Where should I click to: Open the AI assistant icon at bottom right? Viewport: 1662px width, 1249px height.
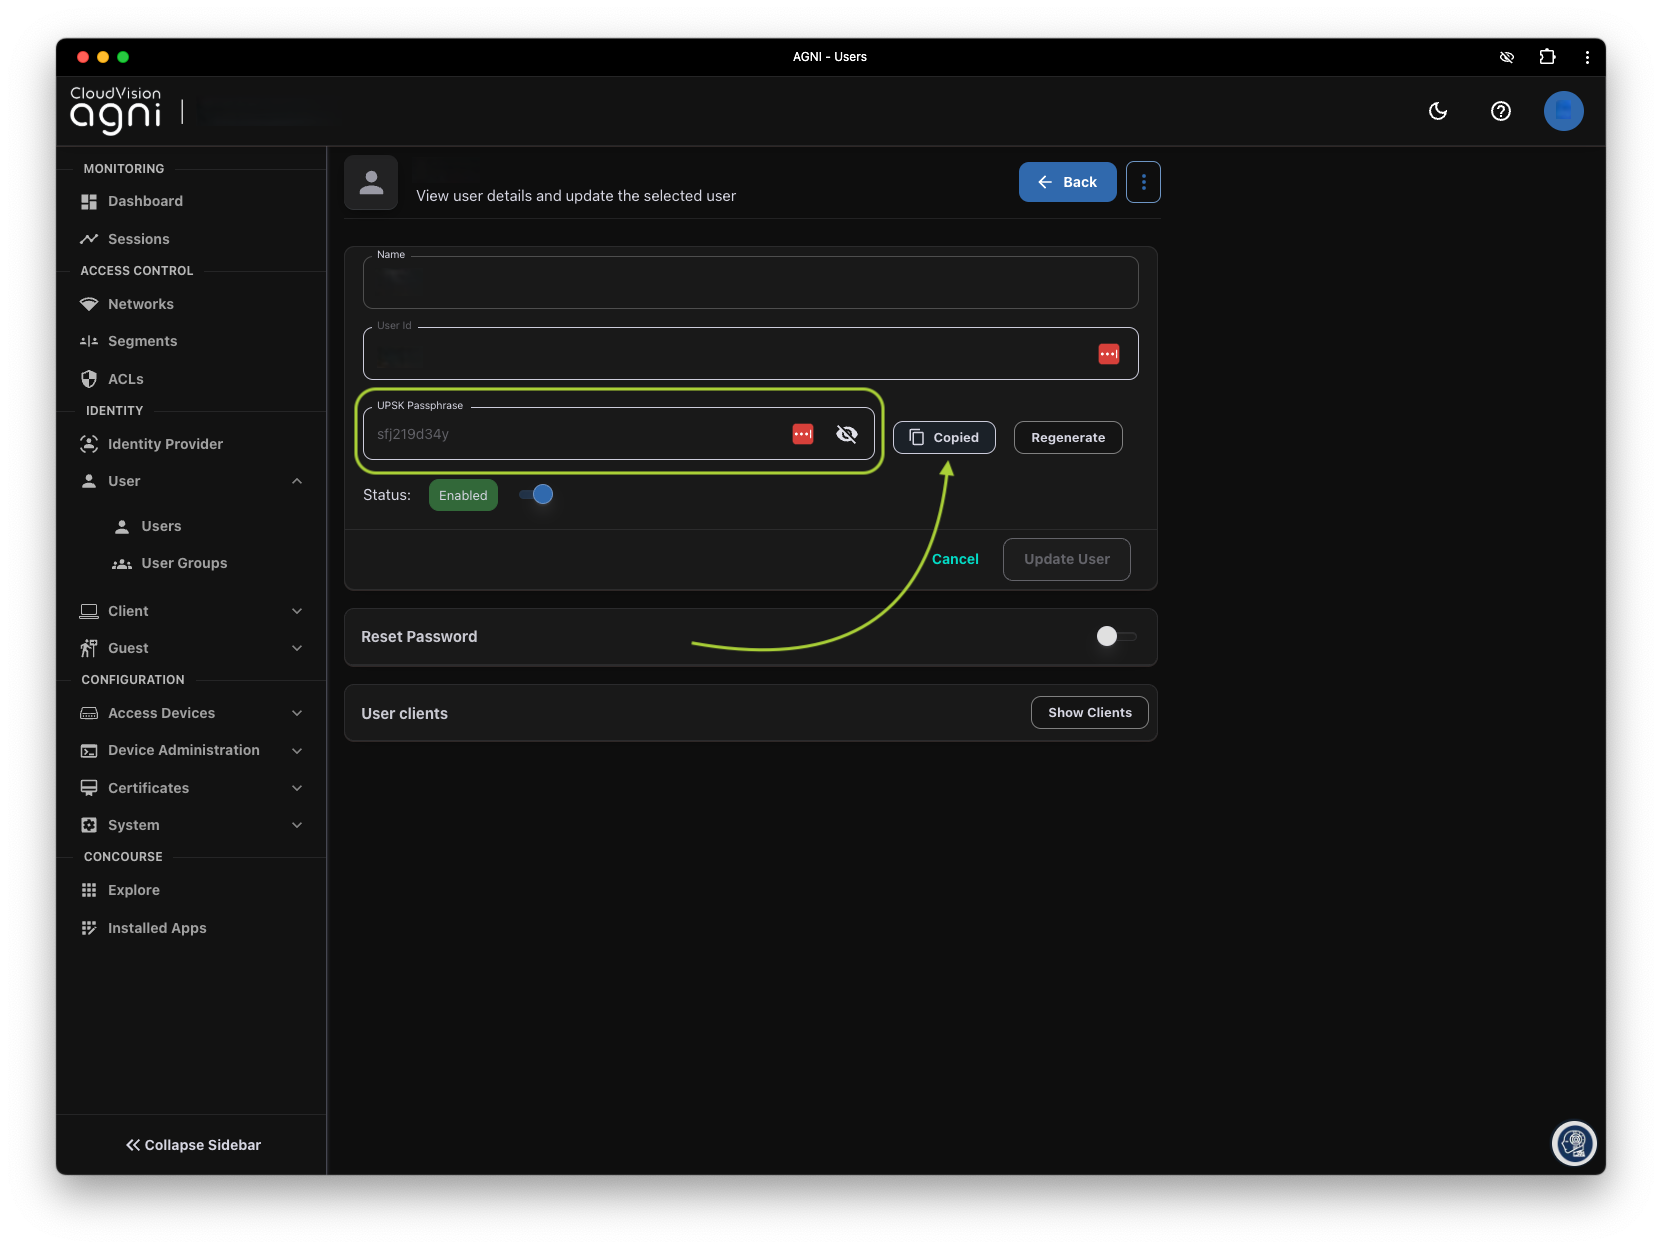pos(1574,1143)
